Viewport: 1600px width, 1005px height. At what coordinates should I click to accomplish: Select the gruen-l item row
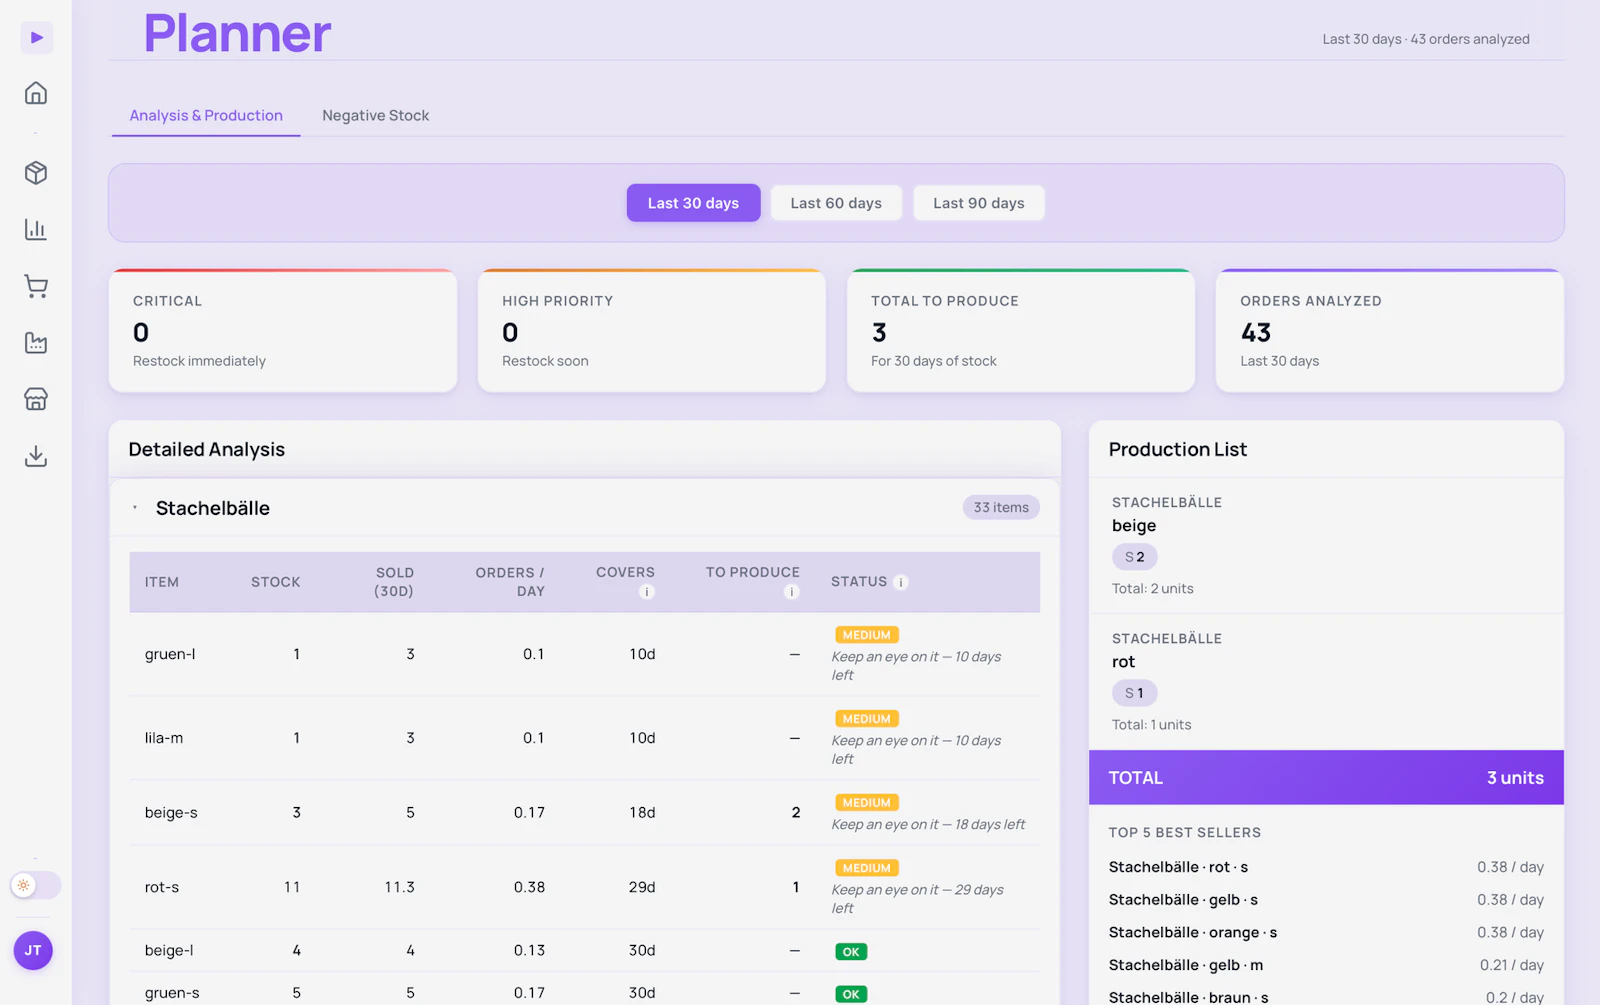click(x=585, y=654)
